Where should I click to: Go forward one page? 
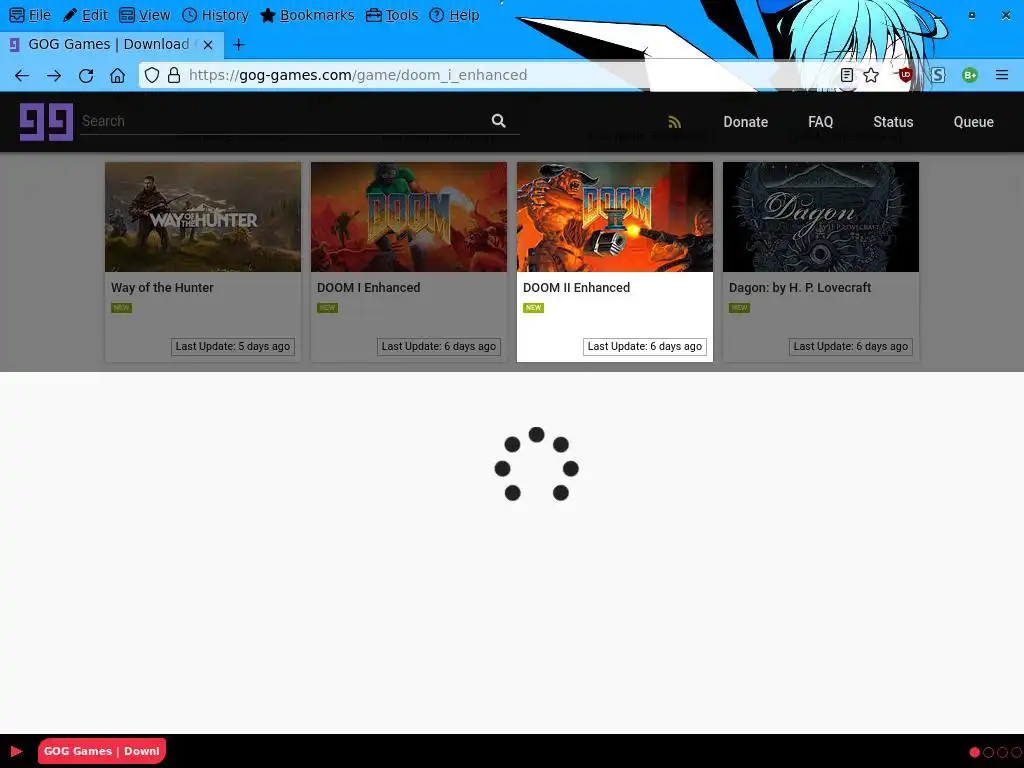pyautogui.click(x=54, y=76)
